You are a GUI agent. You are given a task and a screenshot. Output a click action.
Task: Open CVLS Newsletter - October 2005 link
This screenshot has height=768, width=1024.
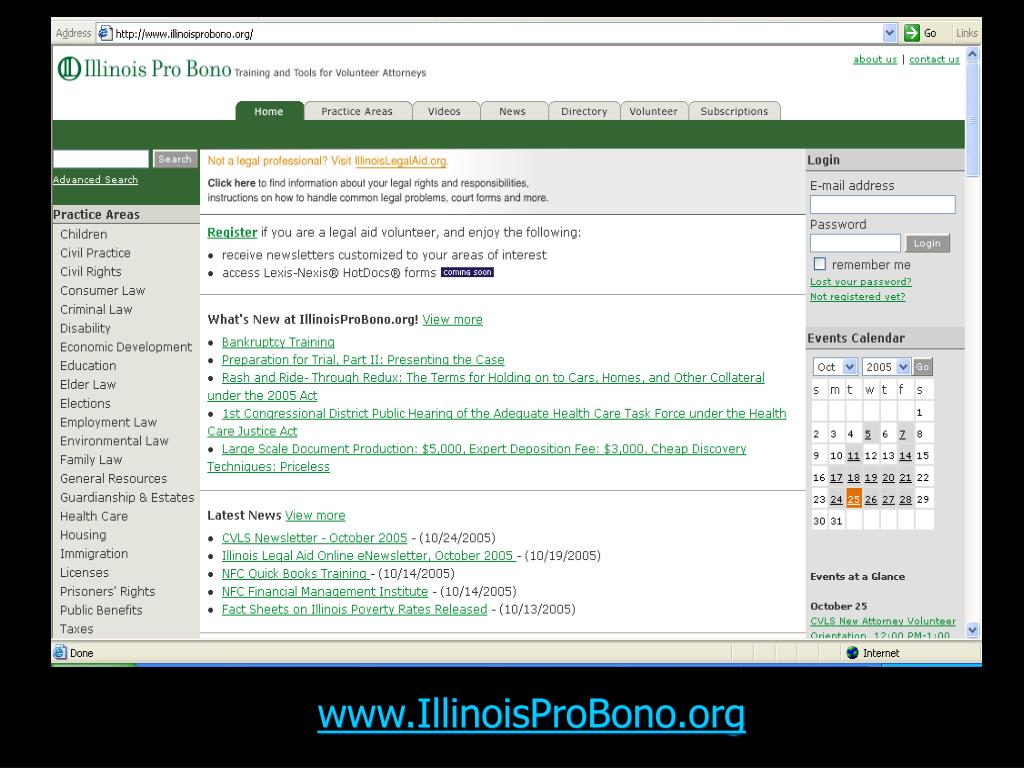314,537
